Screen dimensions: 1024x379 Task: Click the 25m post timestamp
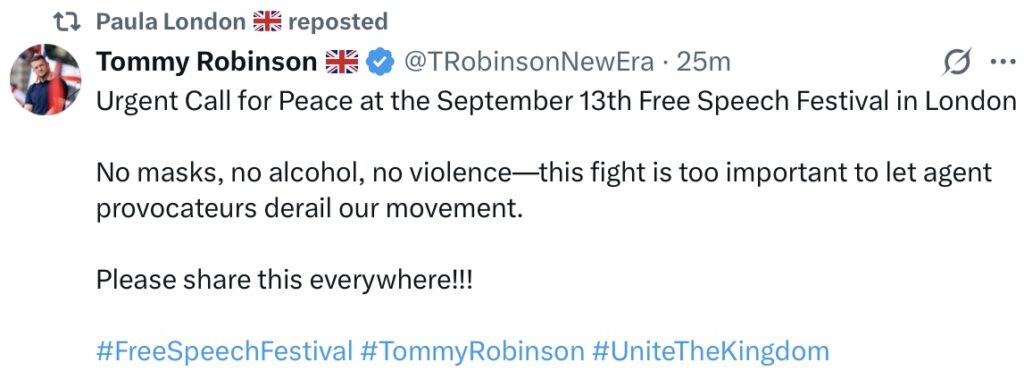(x=703, y=62)
